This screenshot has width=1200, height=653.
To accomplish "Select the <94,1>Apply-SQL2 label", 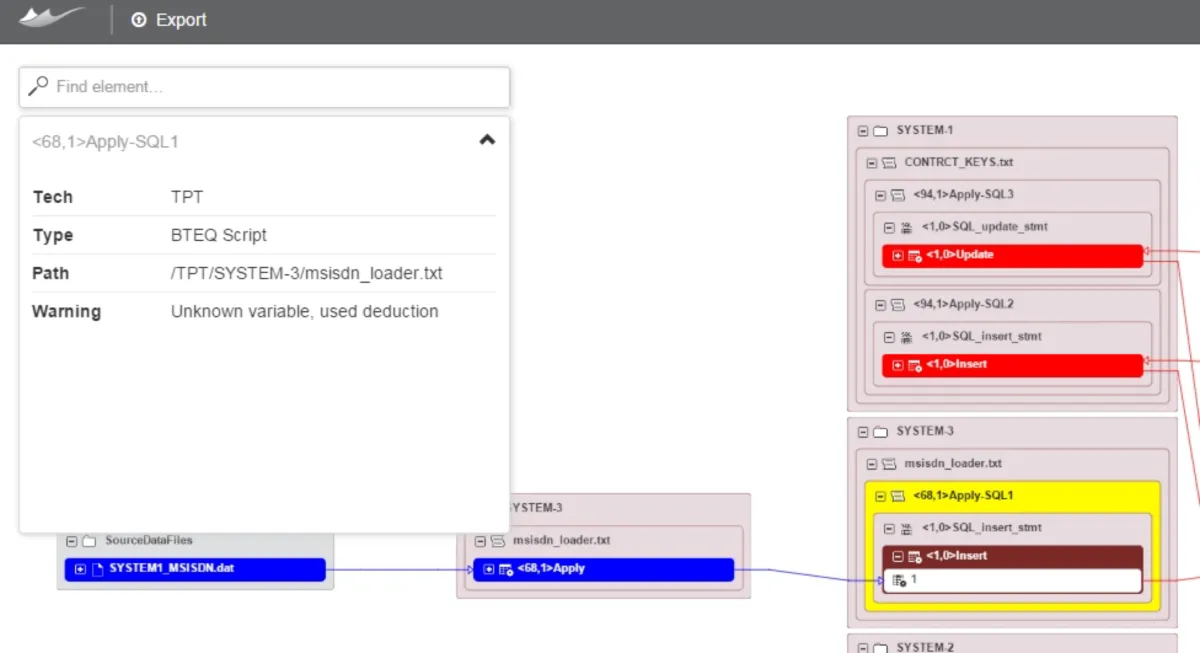I will point(963,304).
